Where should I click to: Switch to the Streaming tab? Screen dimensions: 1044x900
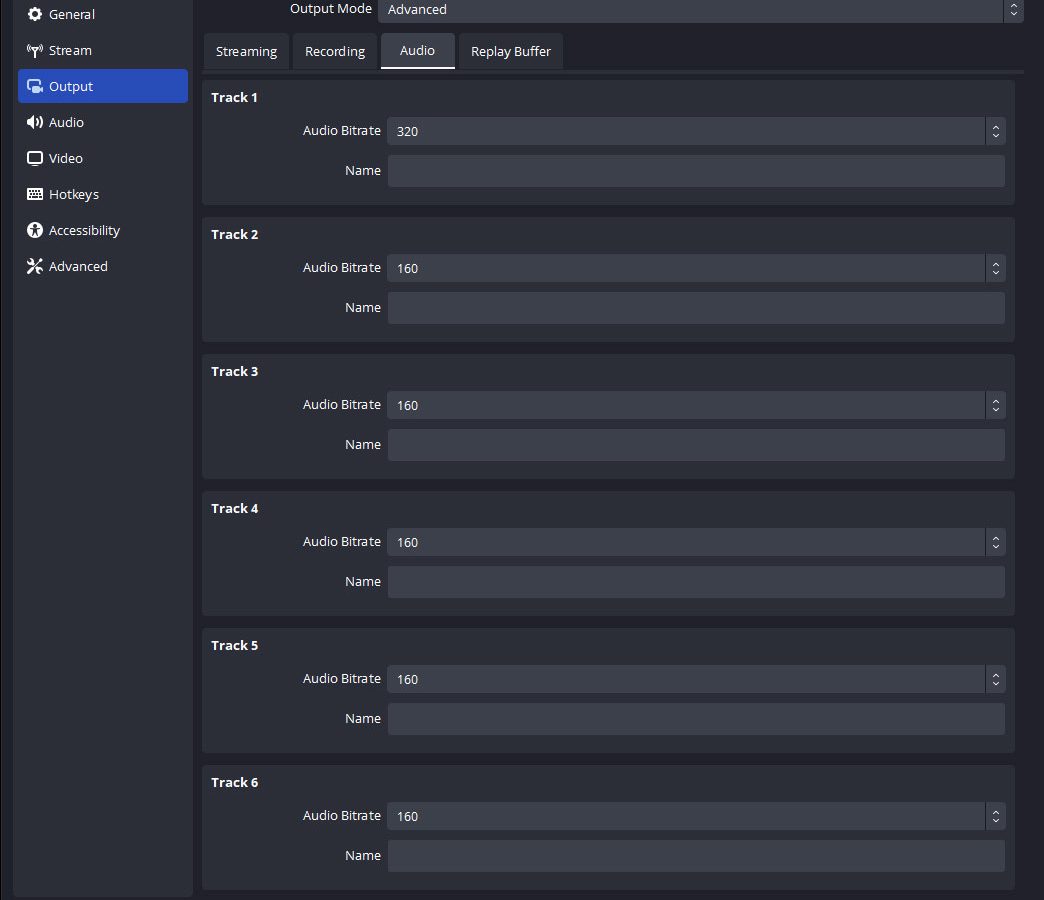(x=246, y=52)
